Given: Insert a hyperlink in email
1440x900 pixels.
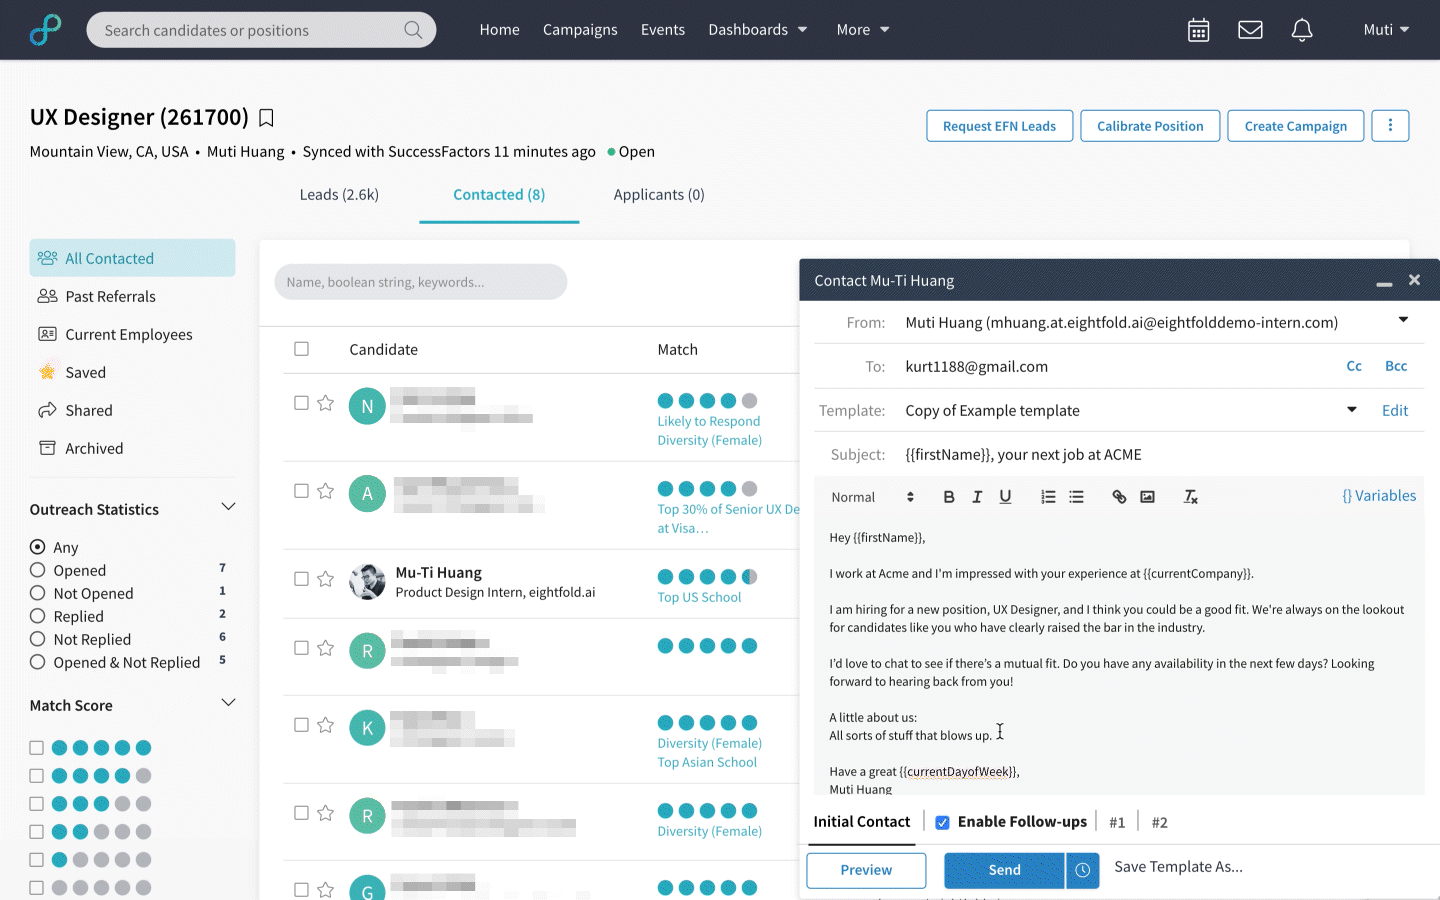Looking at the screenshot, I should click(1119, 497).
